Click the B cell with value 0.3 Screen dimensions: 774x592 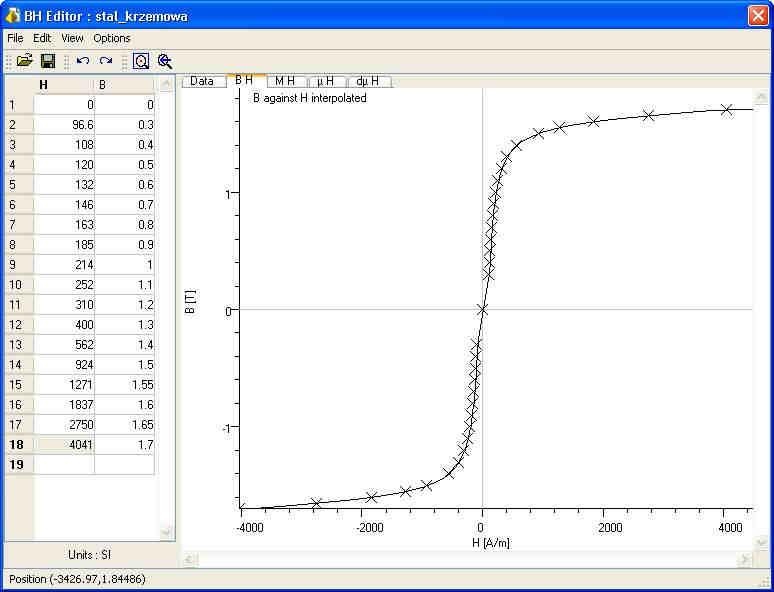[124, 125]
